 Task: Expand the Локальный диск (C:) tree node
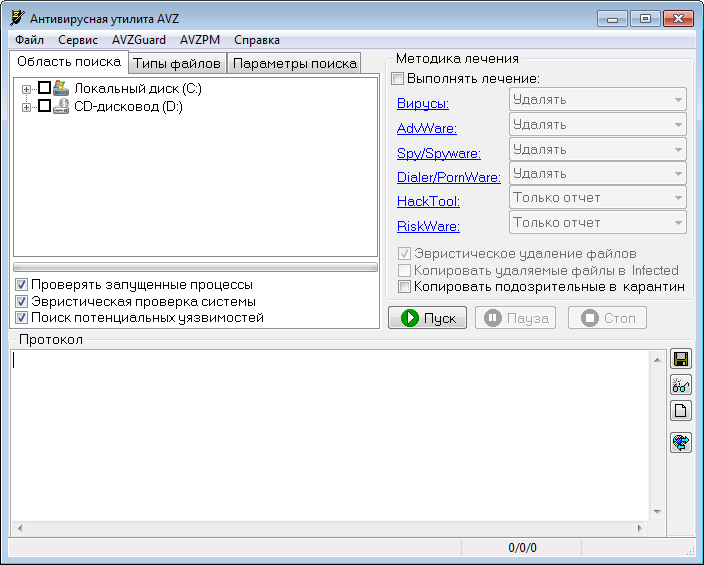(27, 89)
